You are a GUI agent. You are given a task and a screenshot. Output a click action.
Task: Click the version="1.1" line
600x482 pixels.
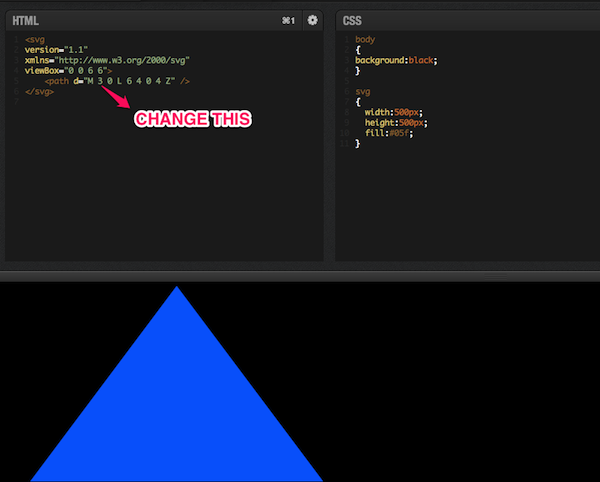61,50
